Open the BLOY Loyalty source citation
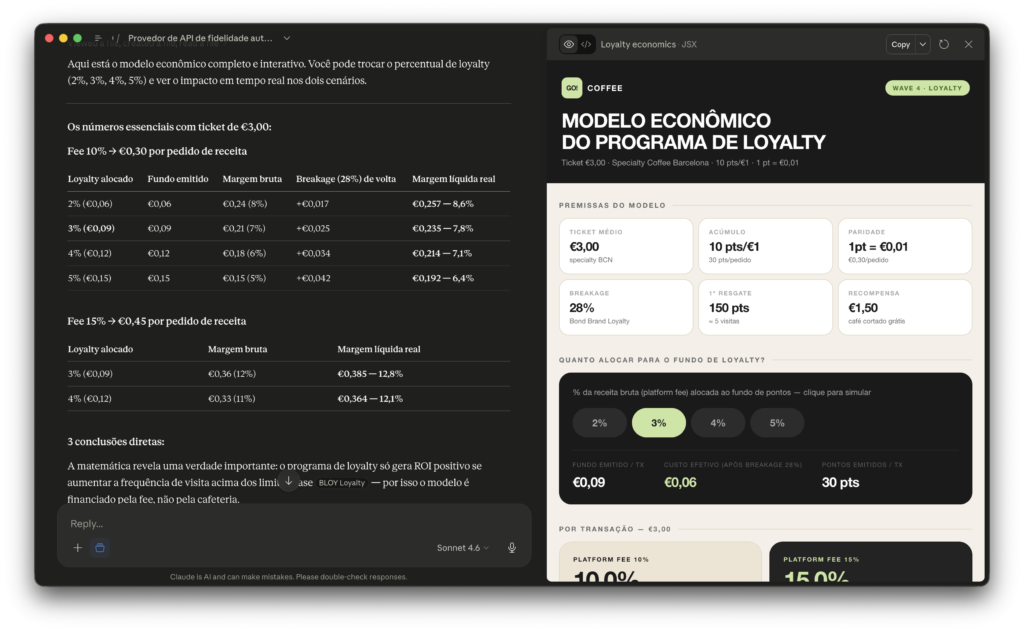Image resolution: width=1024 pixels, height=632 pixels. (x=342, y=483)
